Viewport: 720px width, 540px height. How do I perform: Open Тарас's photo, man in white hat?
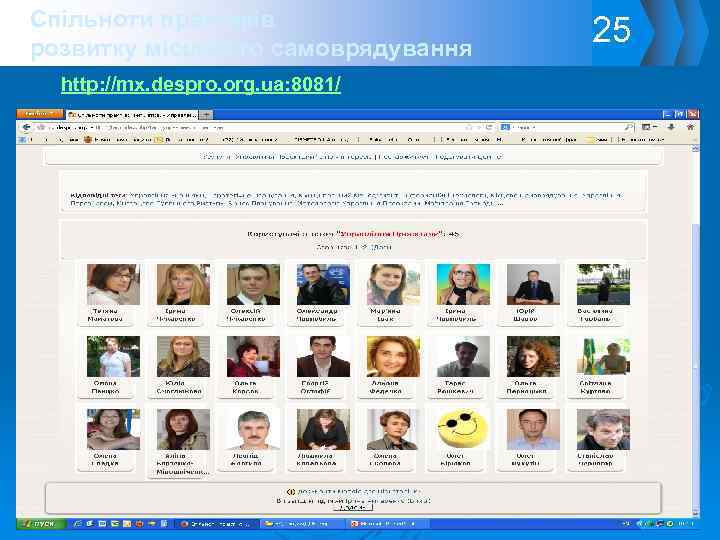[463, 356]
